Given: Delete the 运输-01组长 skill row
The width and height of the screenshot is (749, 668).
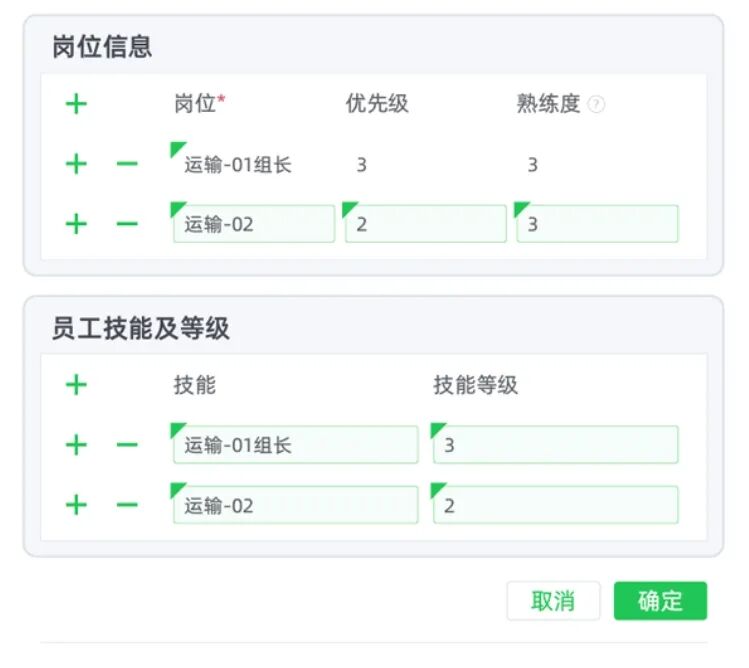Looking at the screenshot, I should pyautogui.click(x=127, y=445).
